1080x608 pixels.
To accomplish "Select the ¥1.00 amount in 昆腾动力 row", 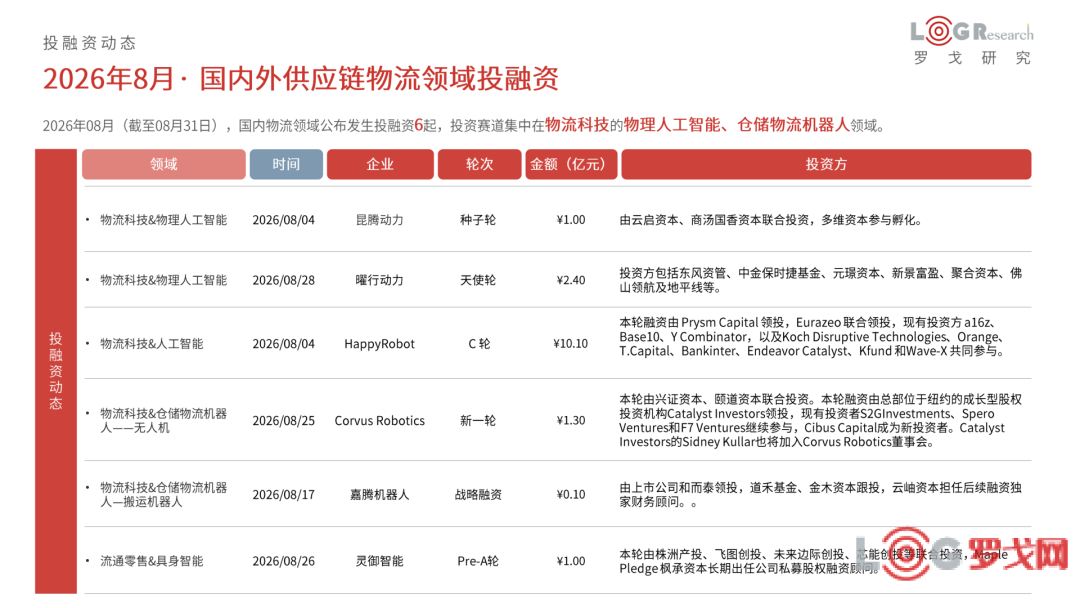I will click(571, 220).
